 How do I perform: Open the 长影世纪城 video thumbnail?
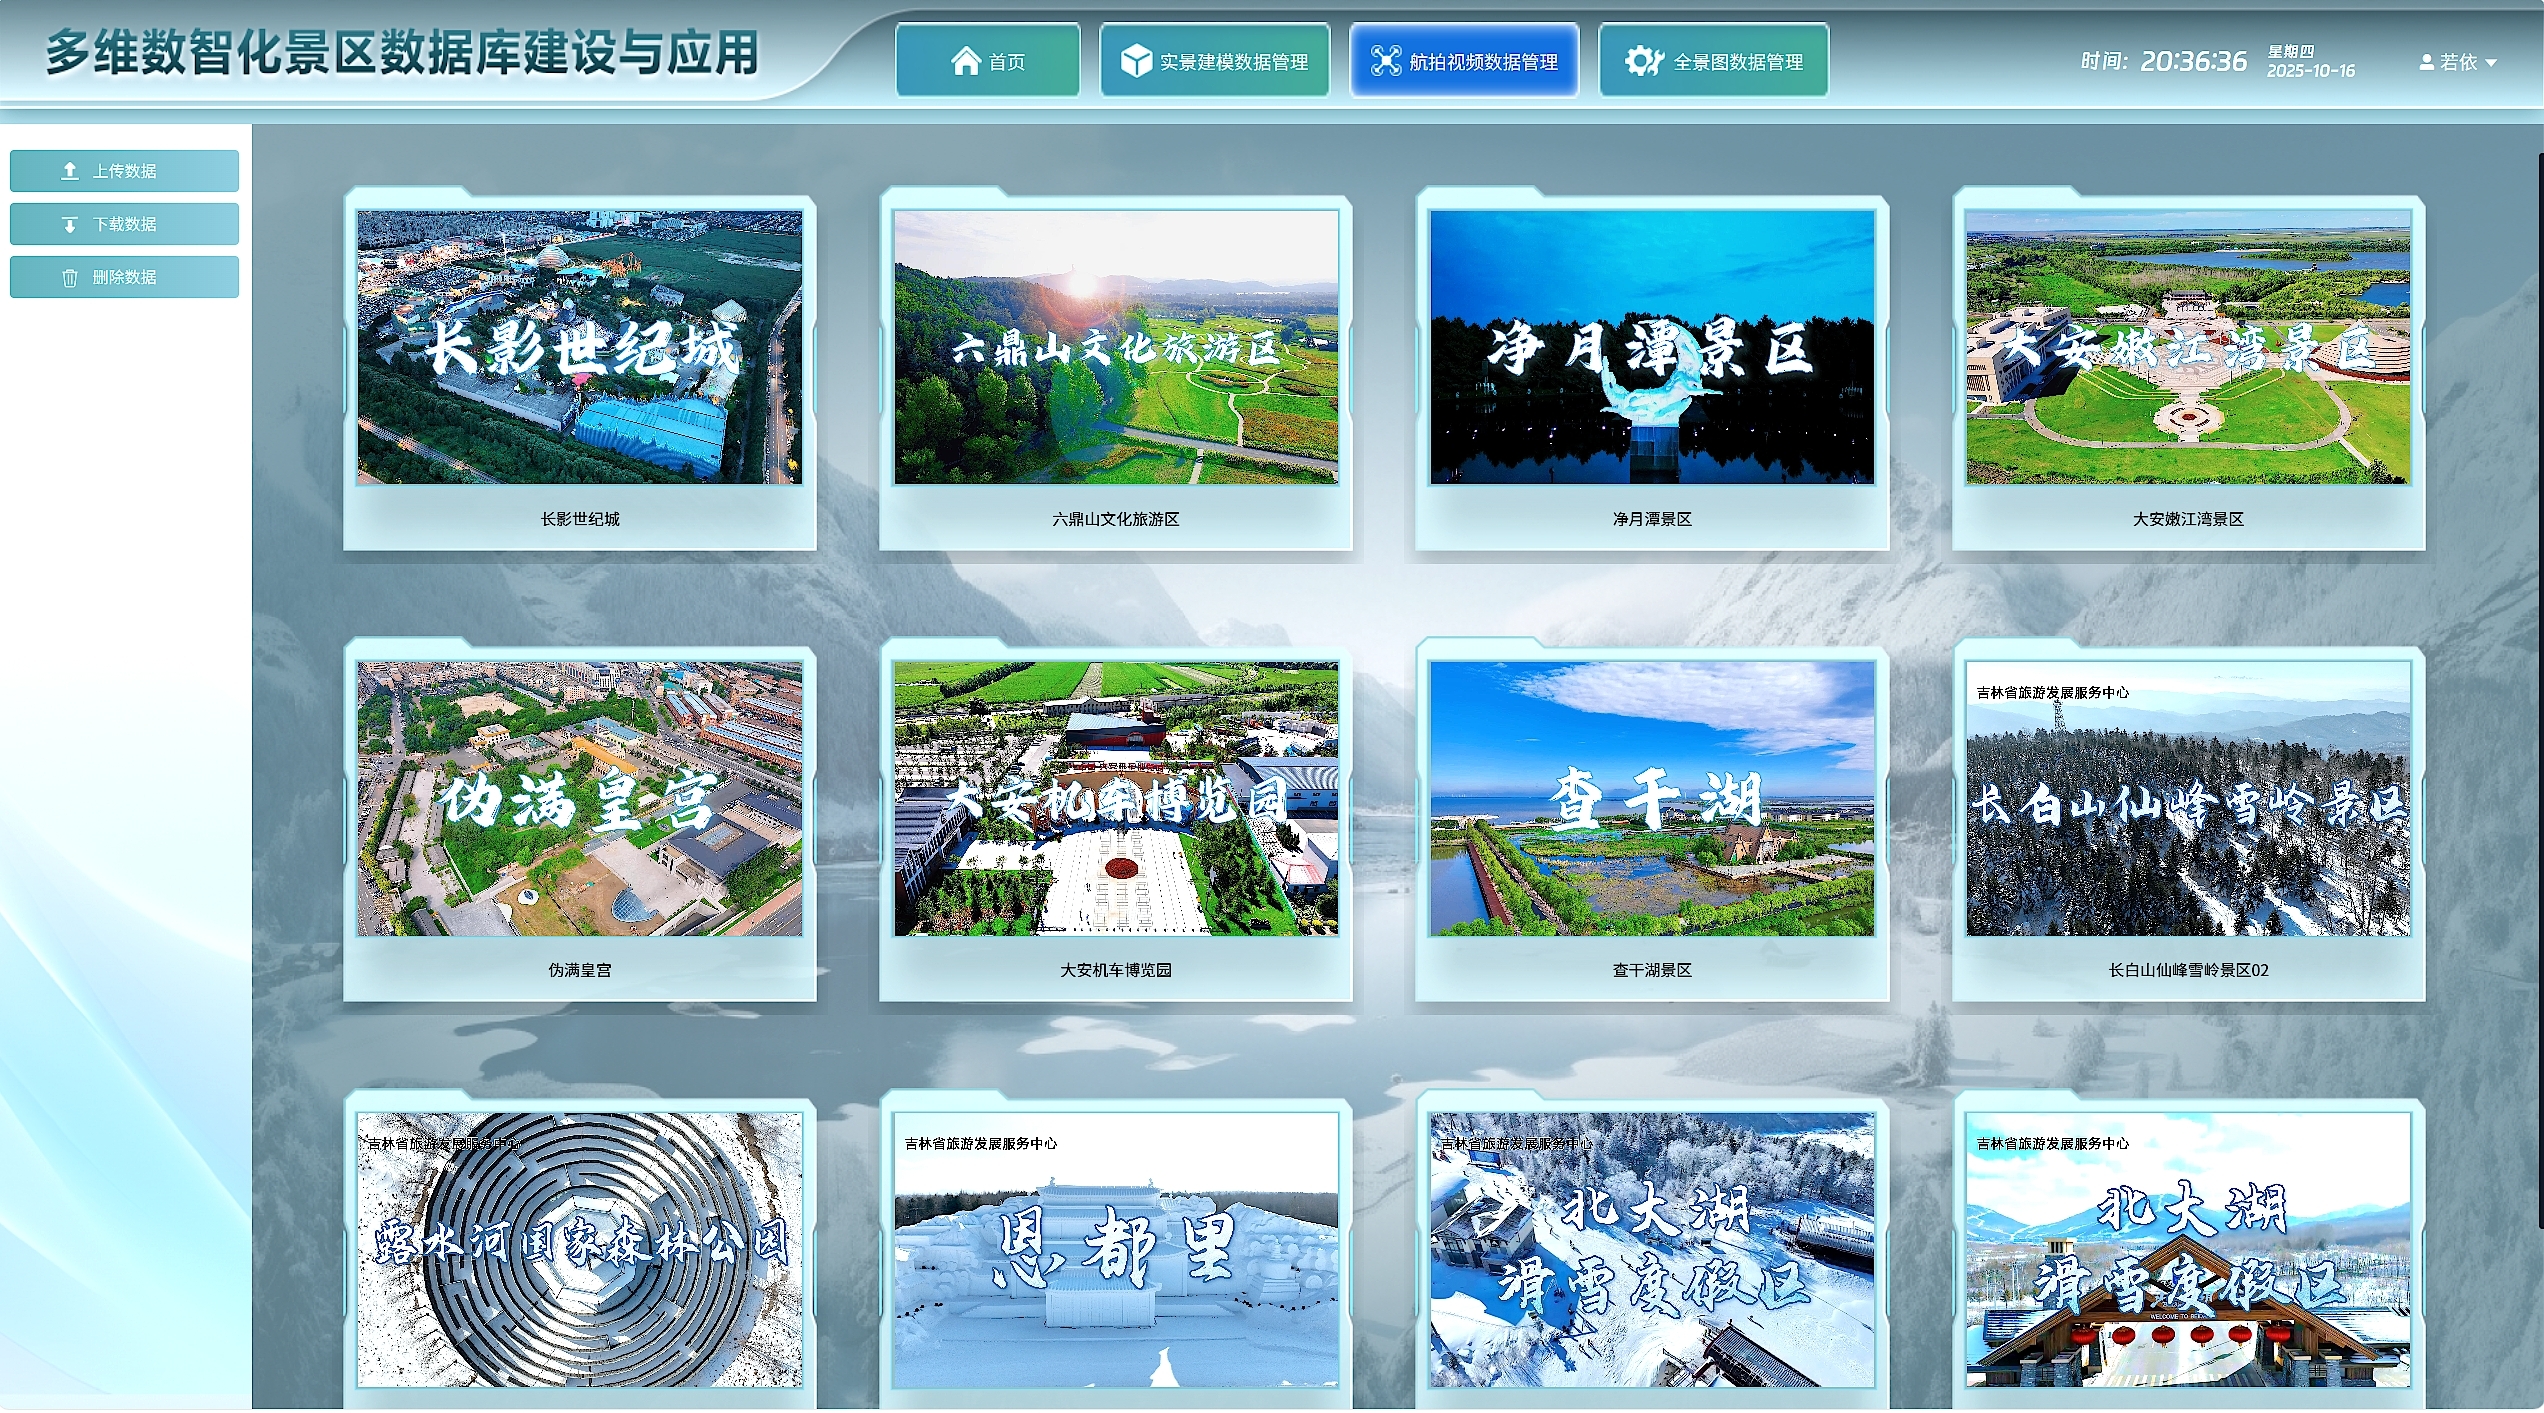click(580, 347)
